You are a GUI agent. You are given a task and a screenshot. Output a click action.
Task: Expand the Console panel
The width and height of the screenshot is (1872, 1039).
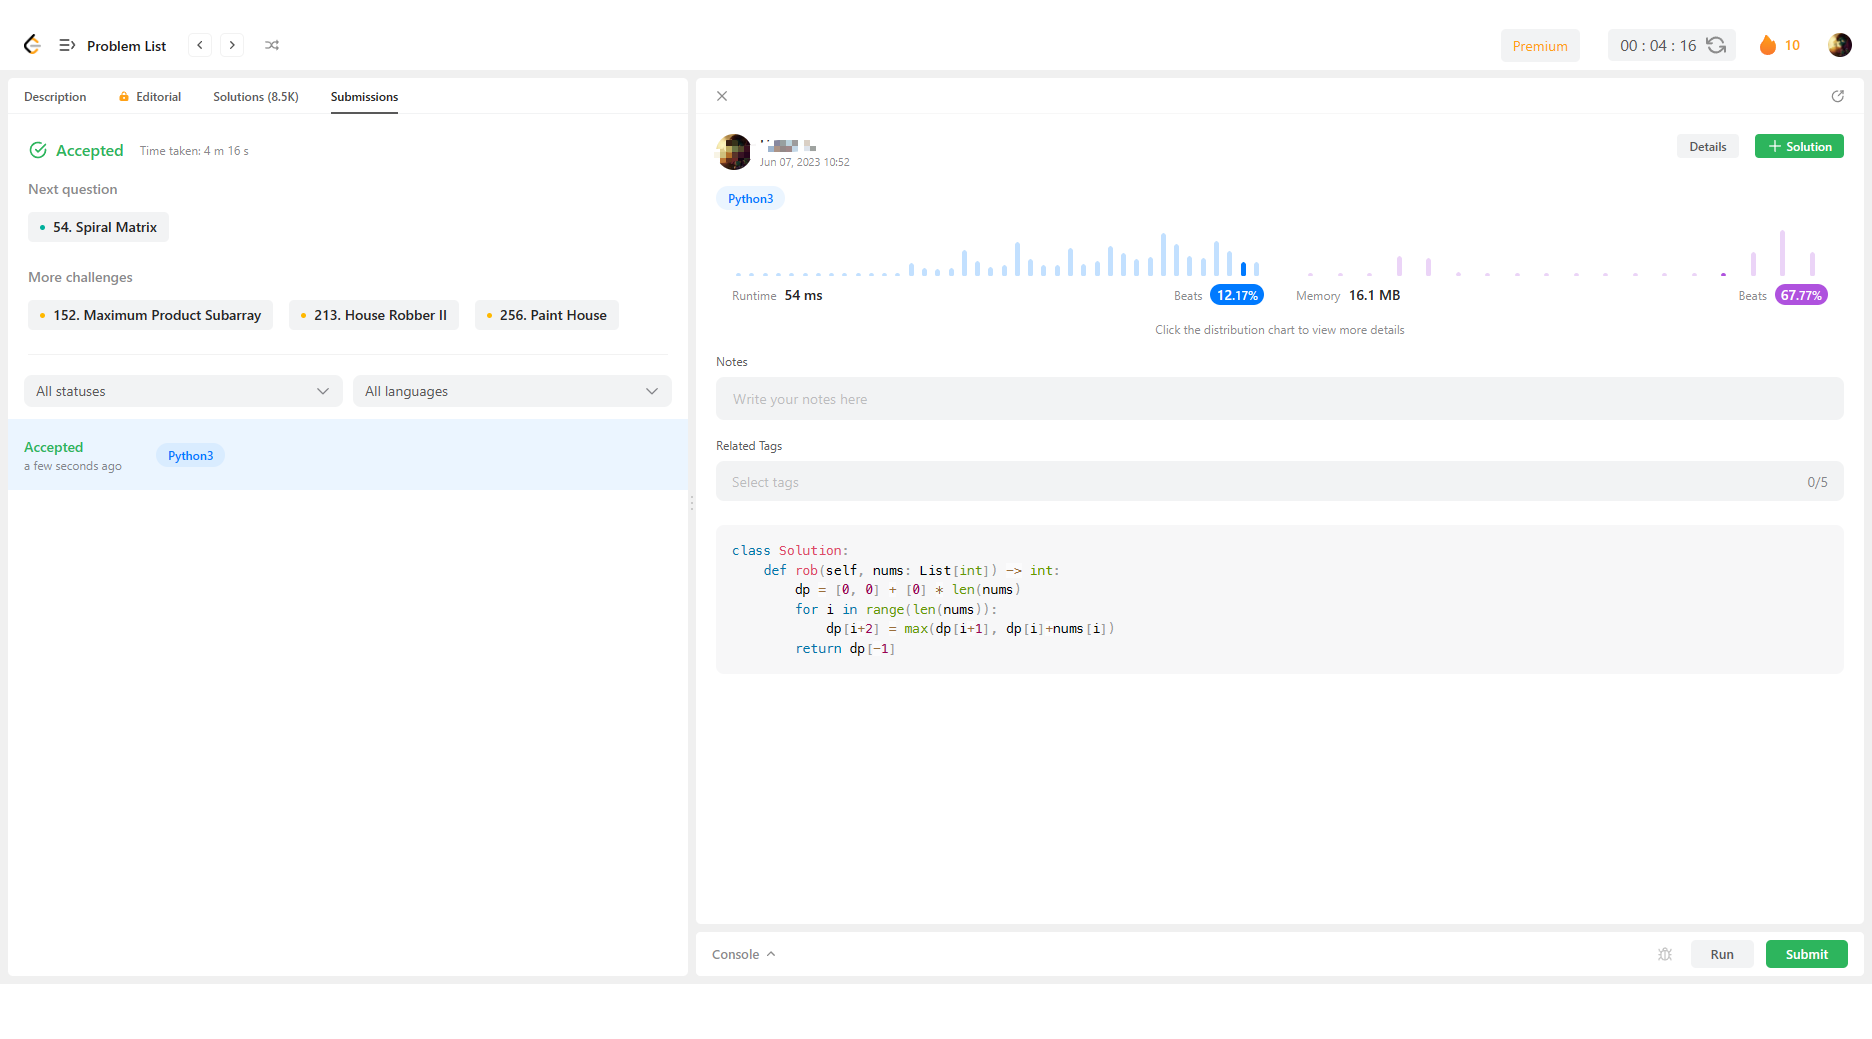point(743,954)
